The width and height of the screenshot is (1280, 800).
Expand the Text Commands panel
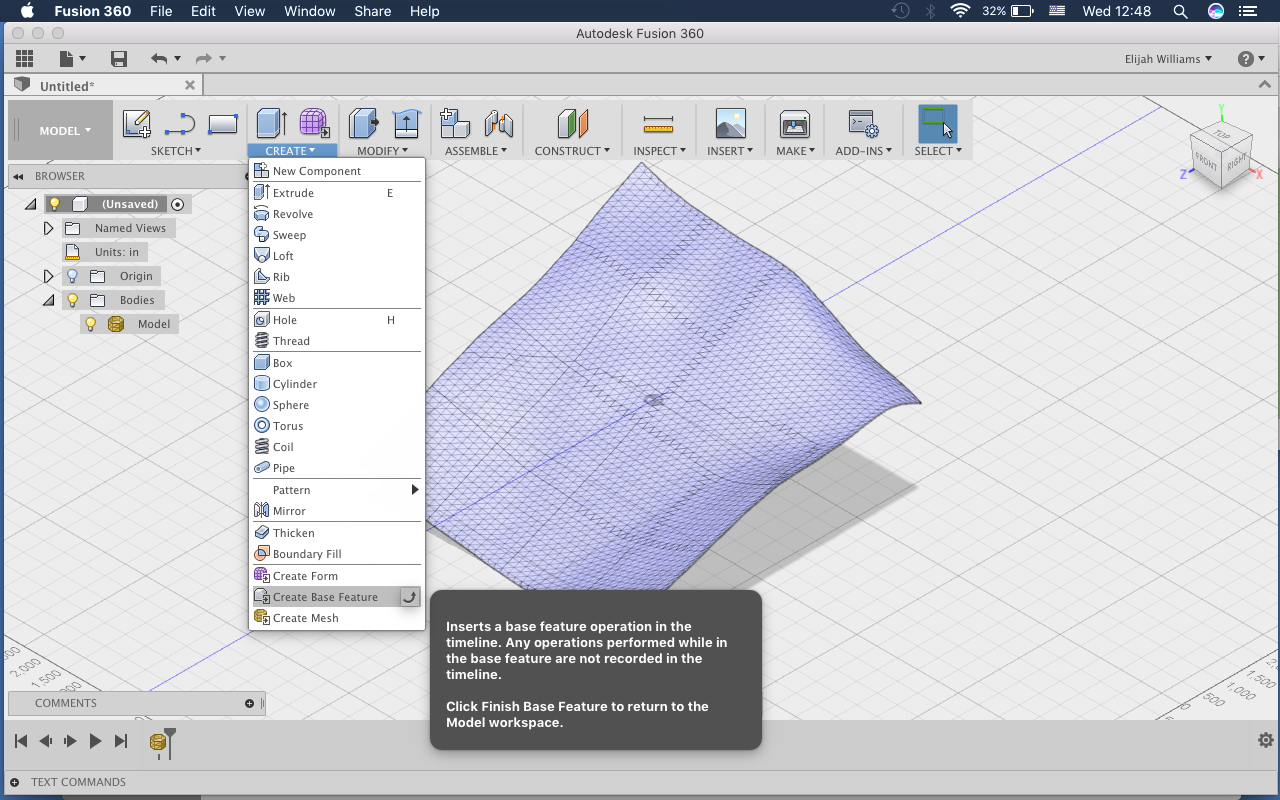(x=15, y=782)
